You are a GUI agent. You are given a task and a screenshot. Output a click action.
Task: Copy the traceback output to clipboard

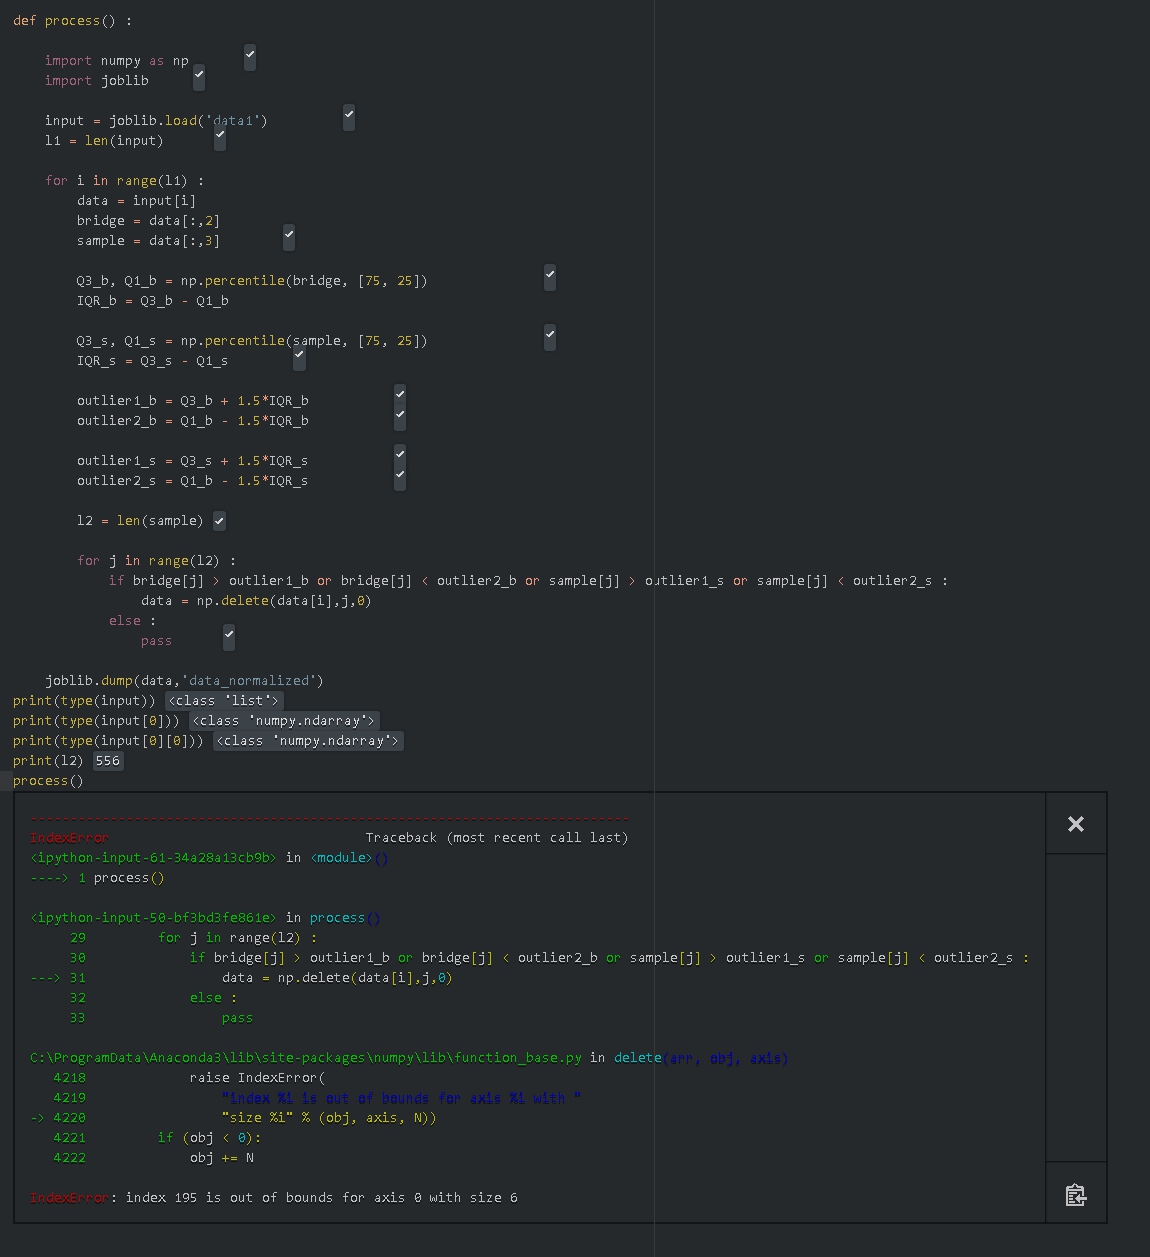(x=1076, y=1195)
